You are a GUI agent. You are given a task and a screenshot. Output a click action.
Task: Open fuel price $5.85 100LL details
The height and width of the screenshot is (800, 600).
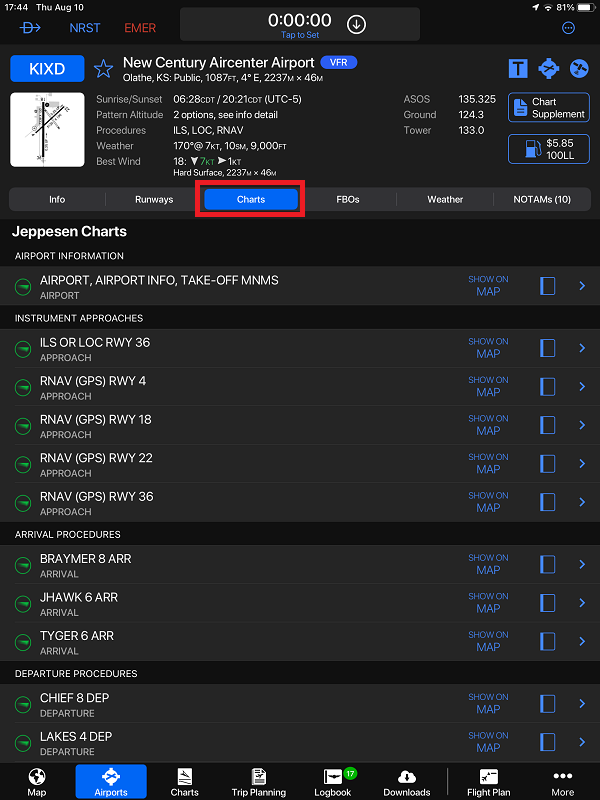point(548,149)
